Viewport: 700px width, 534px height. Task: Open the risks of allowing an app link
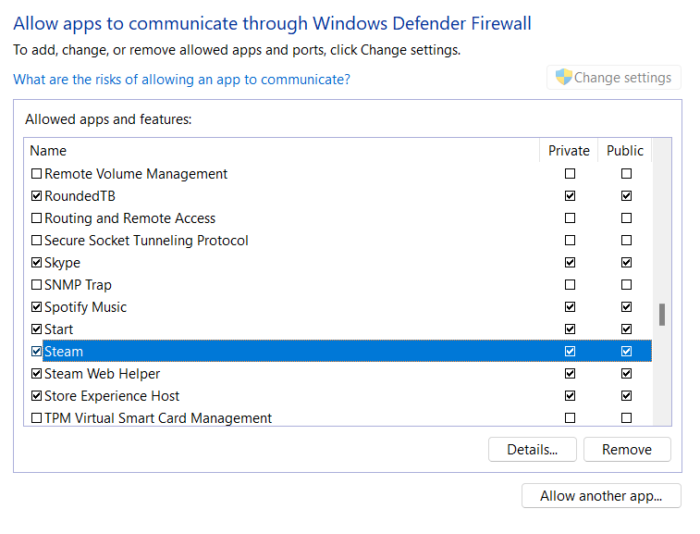181,79
